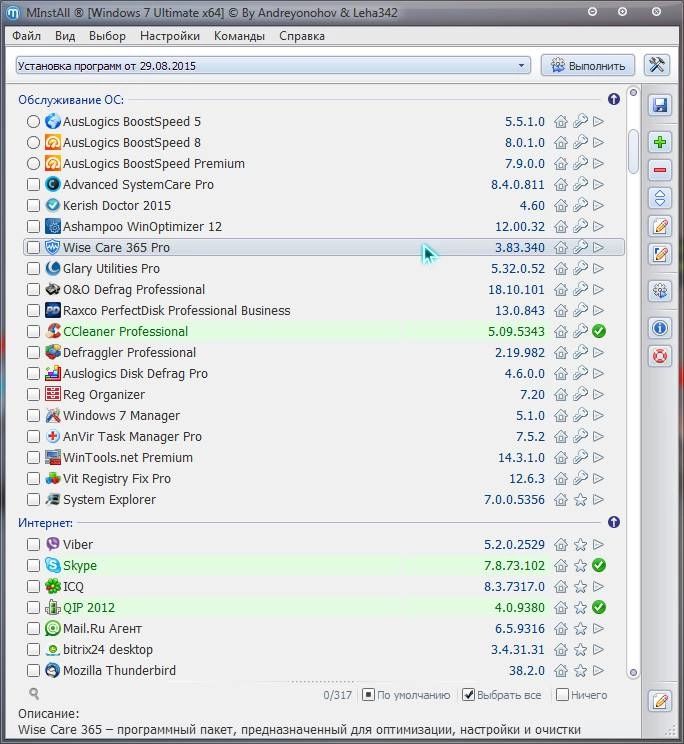Select the bitrix24 desktop entry
The width and height of the screenshot is (684, 744).
pos(108,650)
